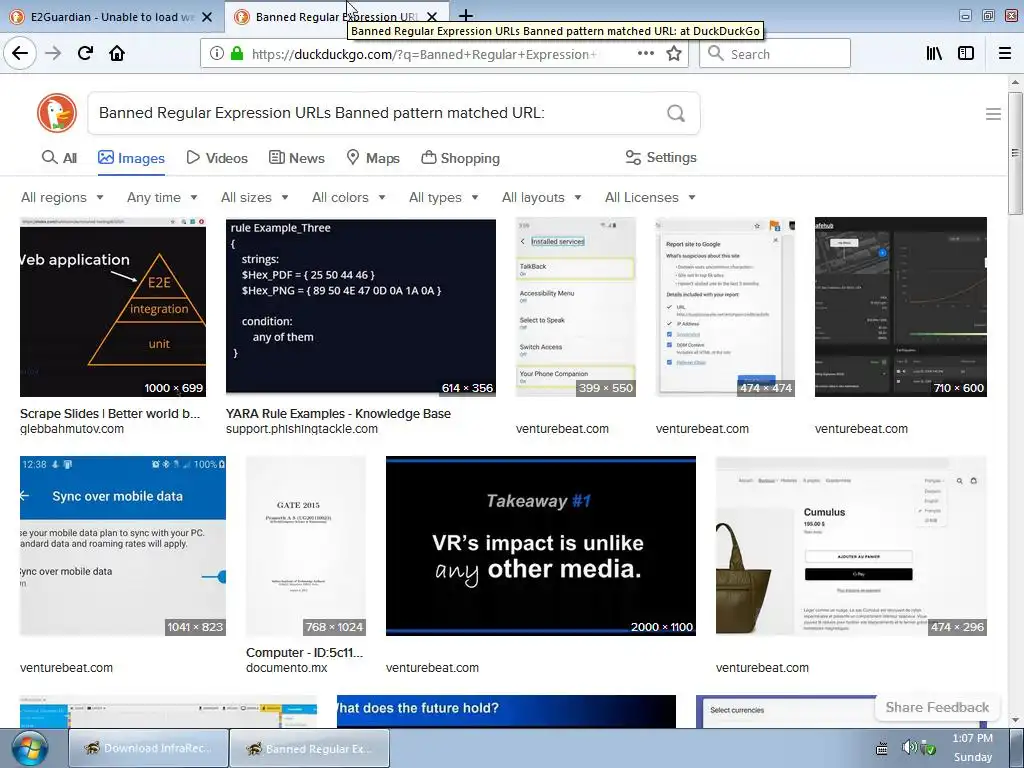This screenshot has width=1024, height=768.
Task: Click the keyboard tray icon
Action: 882,748
